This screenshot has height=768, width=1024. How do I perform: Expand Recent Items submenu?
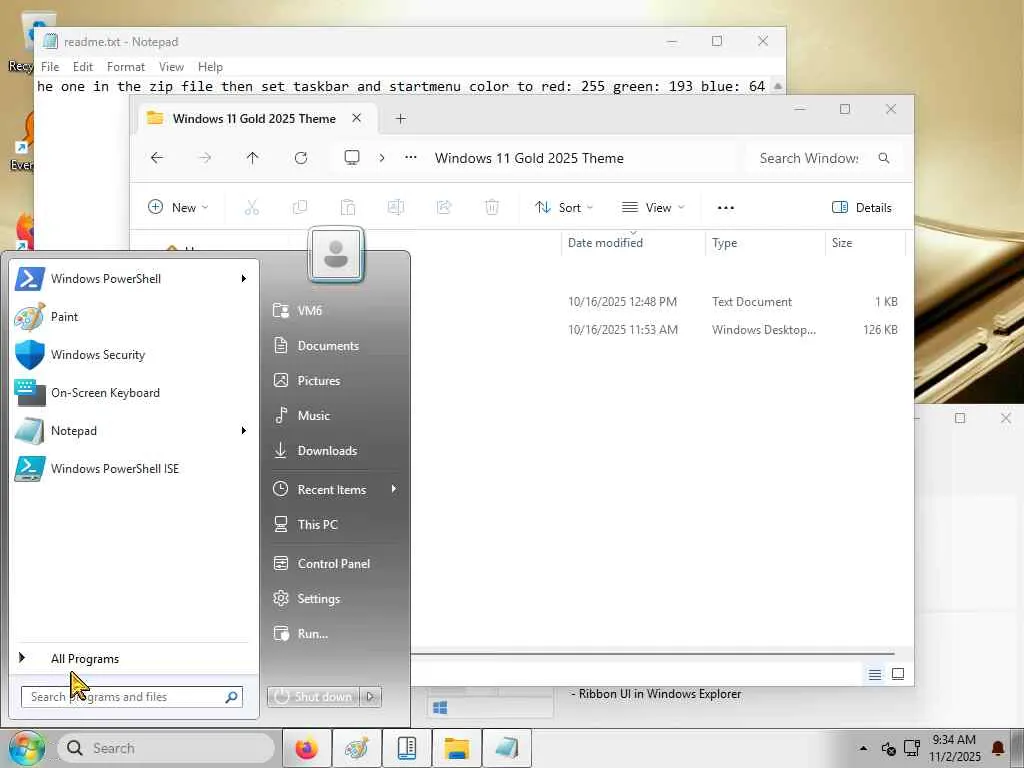[x=336, y=489]
